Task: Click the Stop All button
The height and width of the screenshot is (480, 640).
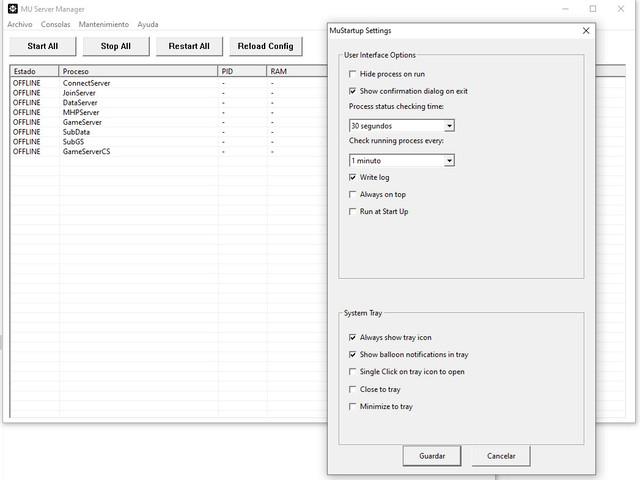Action: coord(116,46)
